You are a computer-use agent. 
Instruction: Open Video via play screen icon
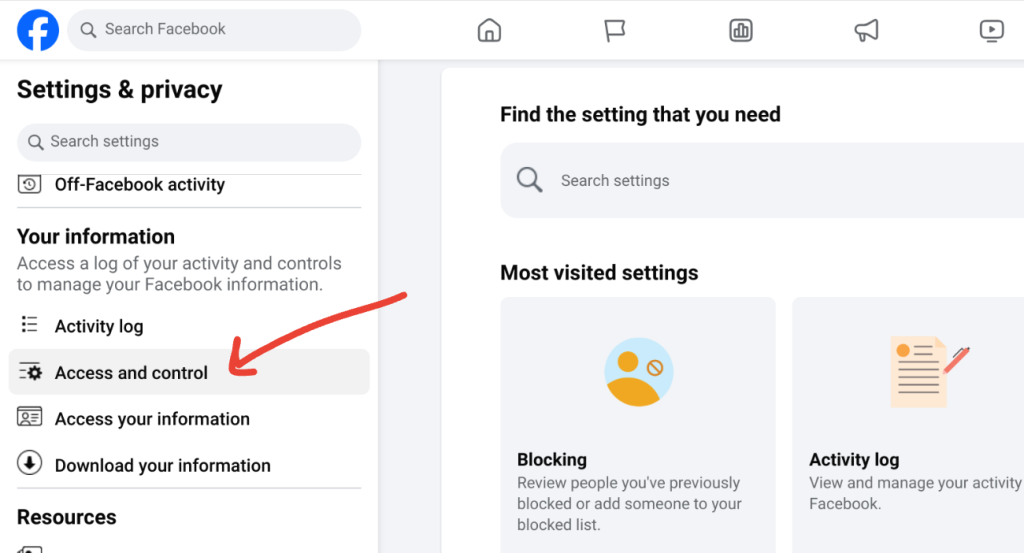[991, 31]
